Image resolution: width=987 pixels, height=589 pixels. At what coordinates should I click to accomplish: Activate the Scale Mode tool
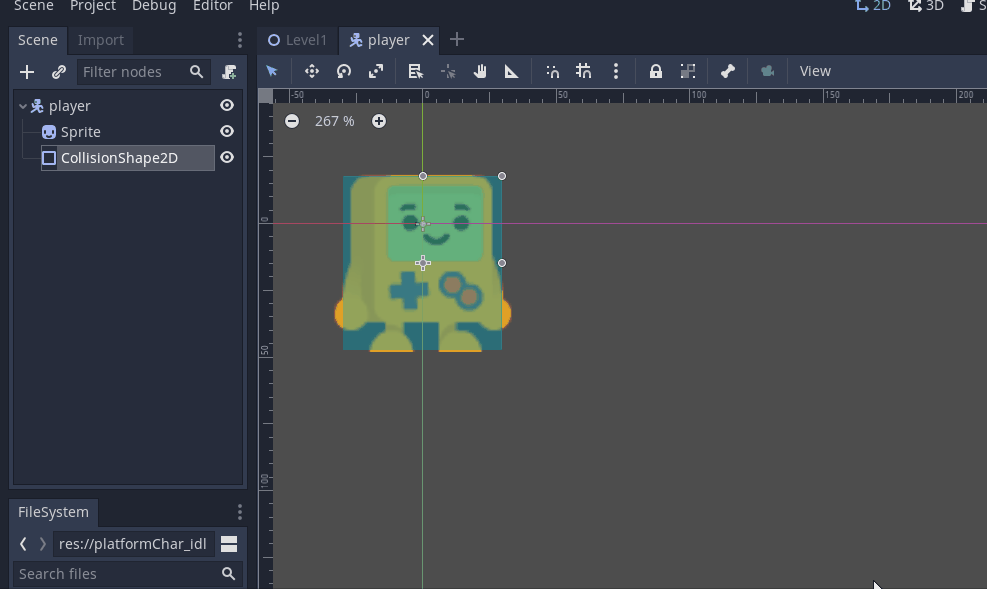pyautogui.click(x=376, y=71)
